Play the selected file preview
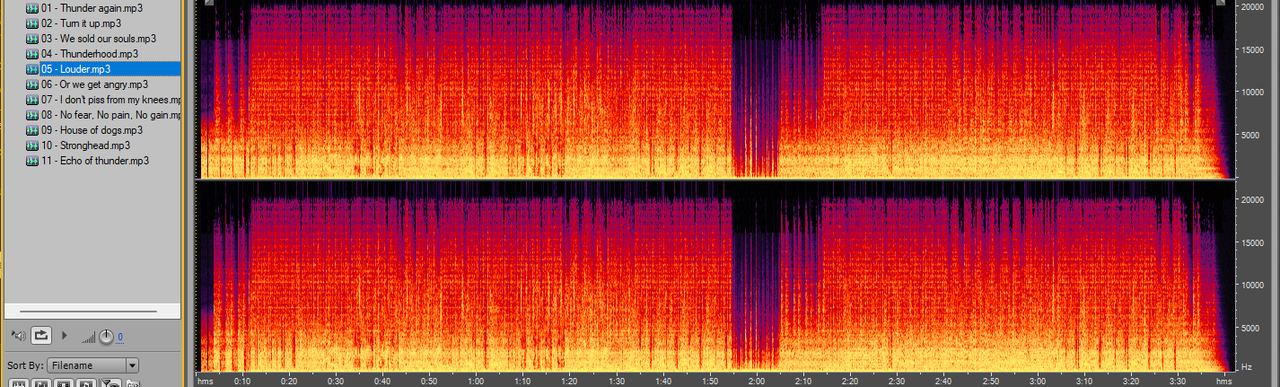Image resolution: width=1280 pixels, height=387 pixels. pyautogui.click(x=65, y=336)
